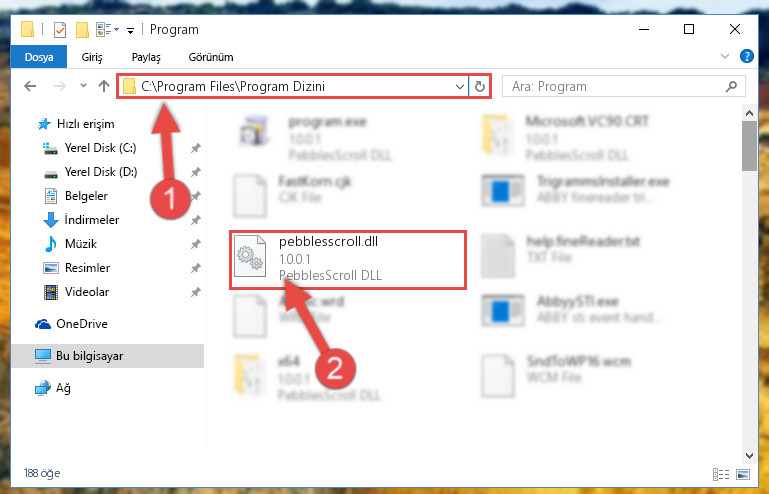The height and width of the screenshot is (494, 769).
Task: Click the vertical scrollbar down arrow
Action: coord(749,456)
